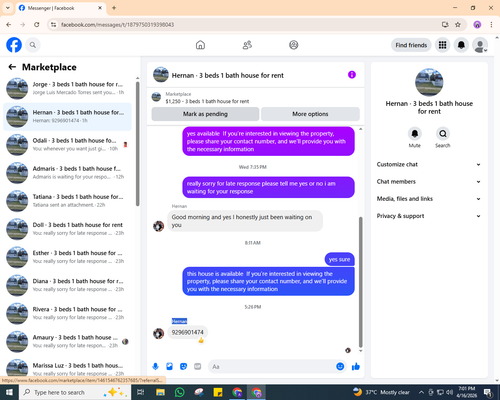This screenshot has width=500, height=400.
Task: Expand Customize chat section
Action: click(429, 164)
